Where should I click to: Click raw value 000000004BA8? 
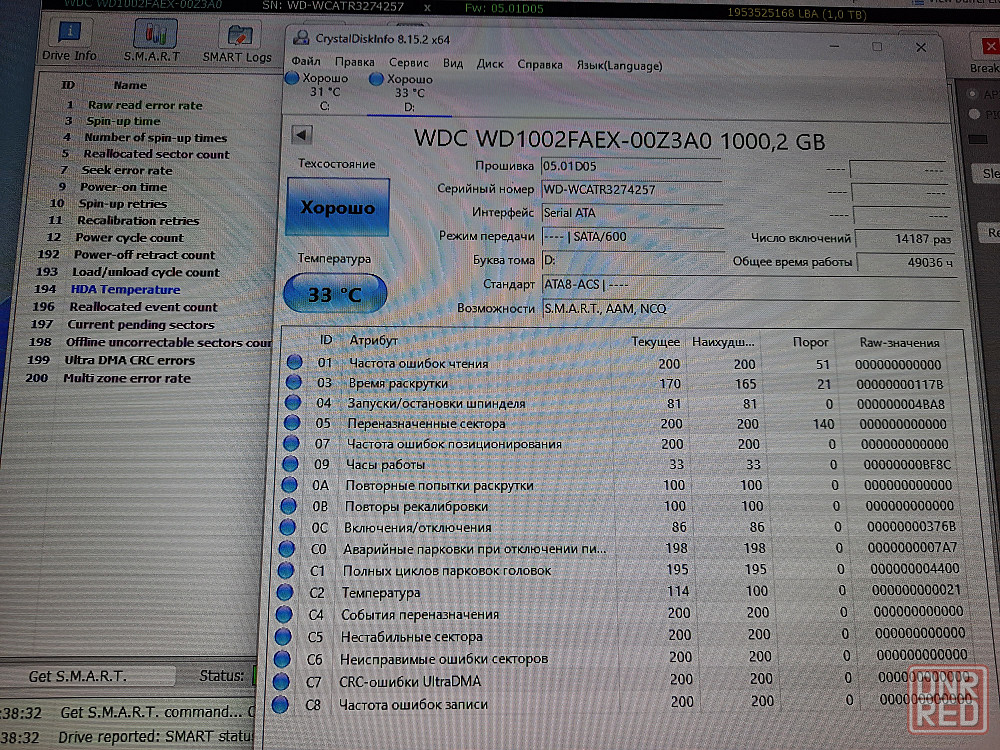point(901,404)
